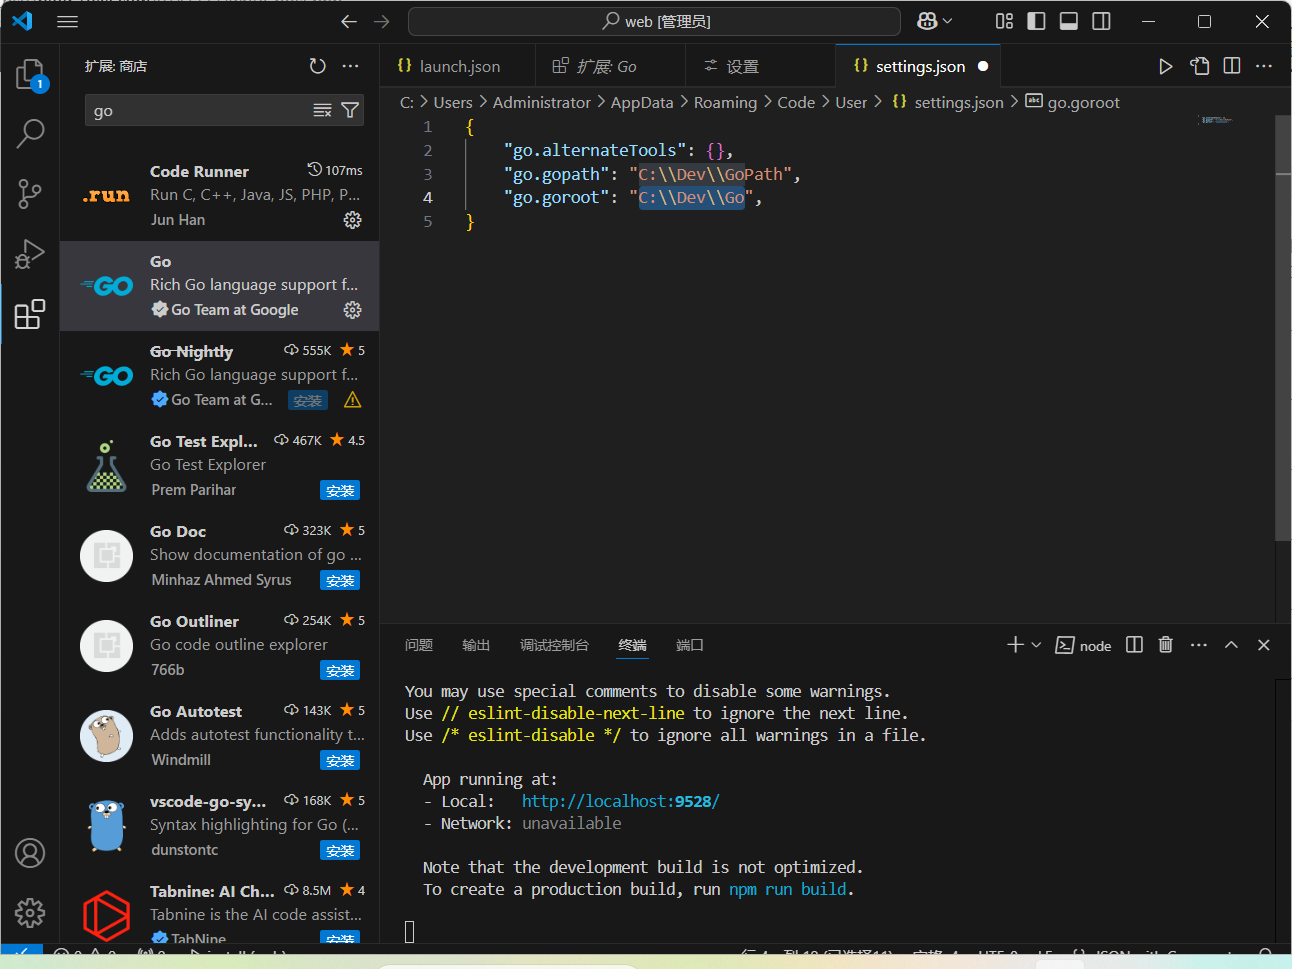Click the go.goroot breadcrumb symbol
The image size is (1292, 969).
[1073, 102]
